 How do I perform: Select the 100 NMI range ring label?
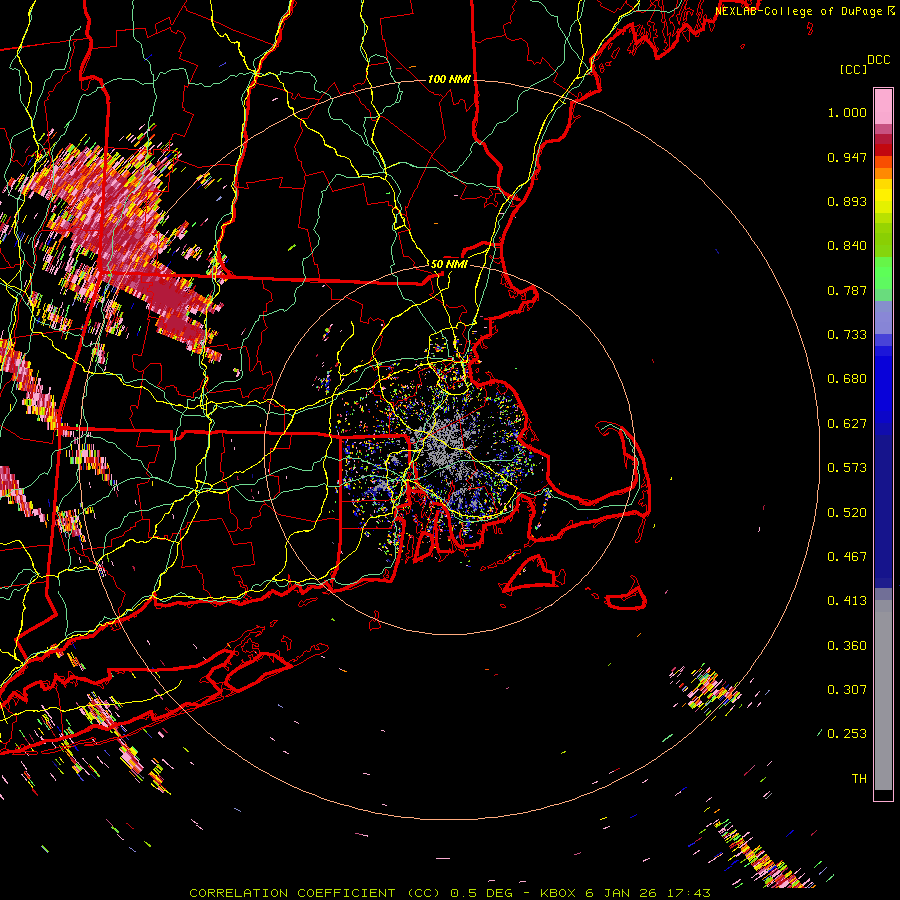[x=449, y=79]
